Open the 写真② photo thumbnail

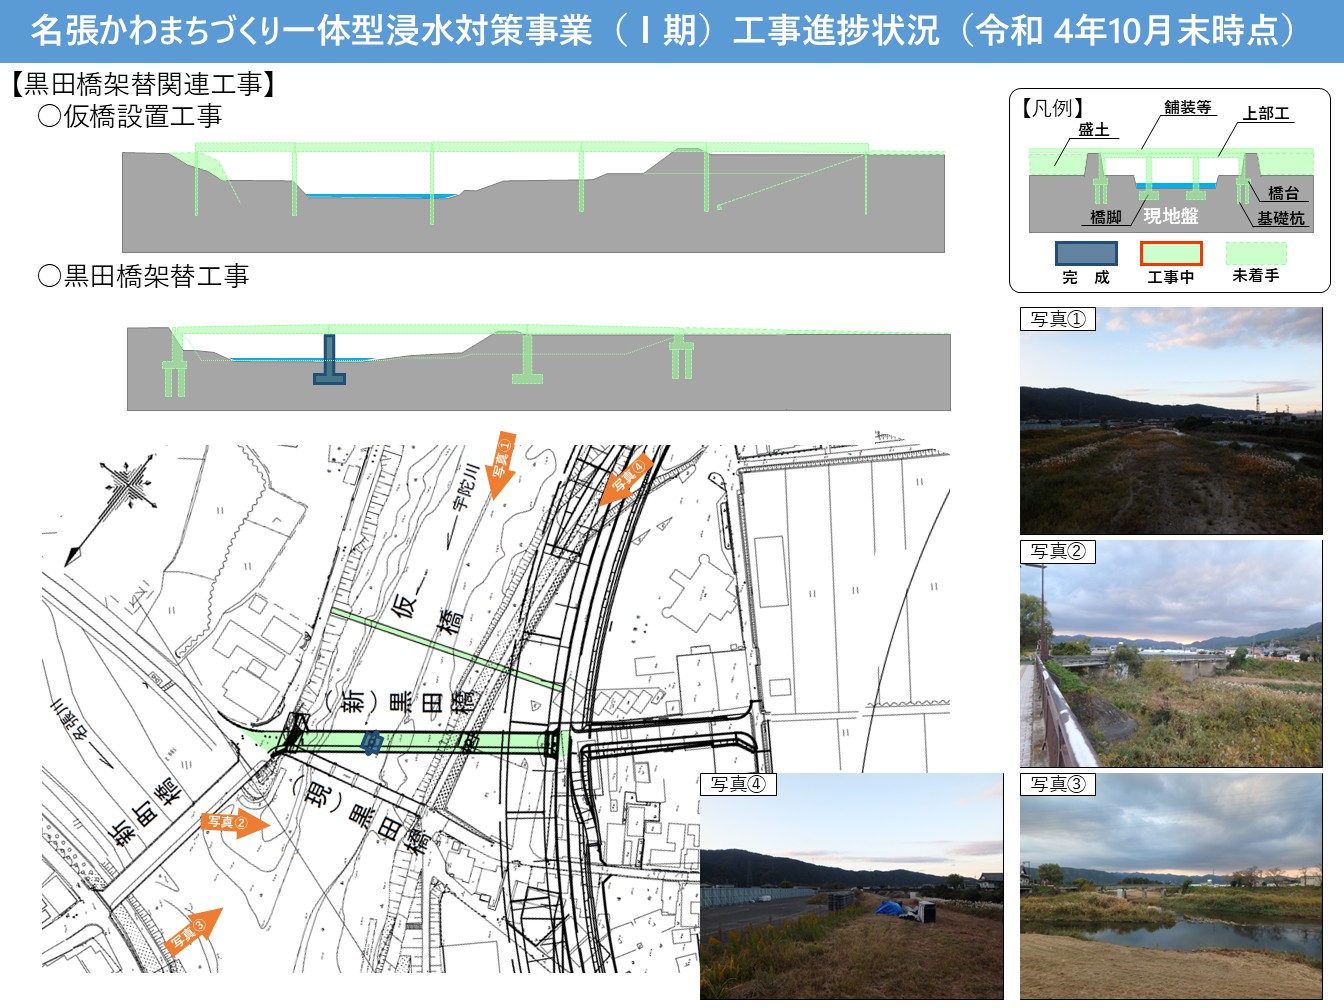click(x=1170, y=655)
